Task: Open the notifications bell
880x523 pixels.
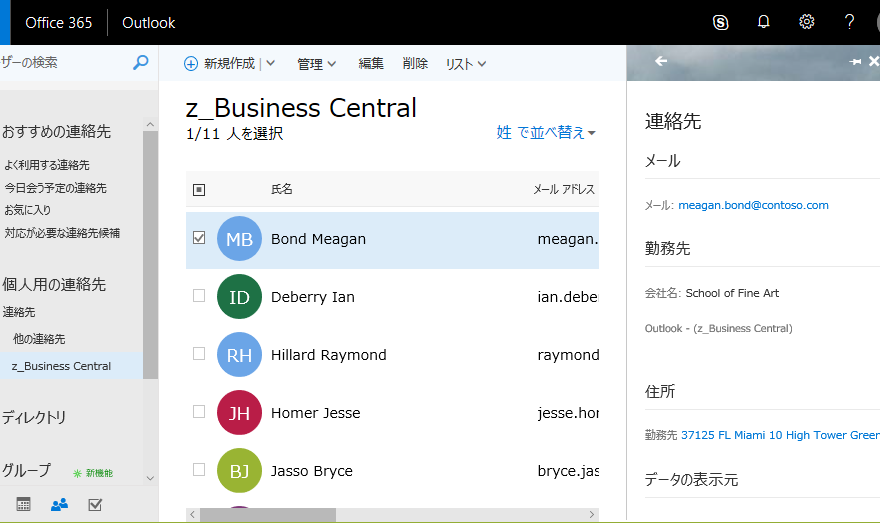Action: pos(764,22)
